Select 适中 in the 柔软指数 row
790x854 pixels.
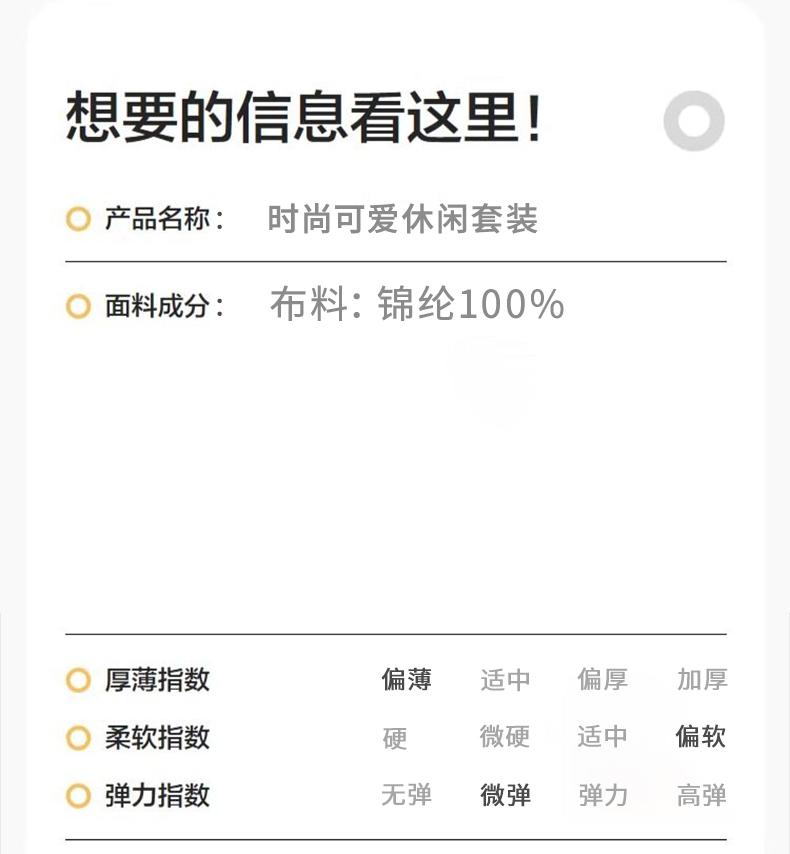pos(603,737)
